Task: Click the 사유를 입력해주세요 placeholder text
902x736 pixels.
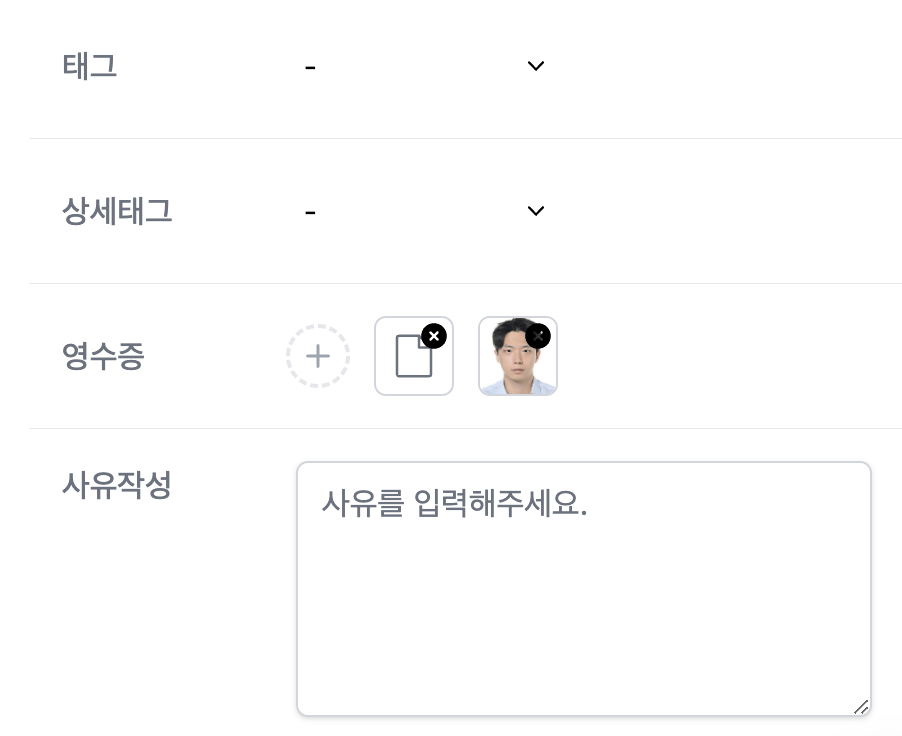Action: [x=454, y=503]
